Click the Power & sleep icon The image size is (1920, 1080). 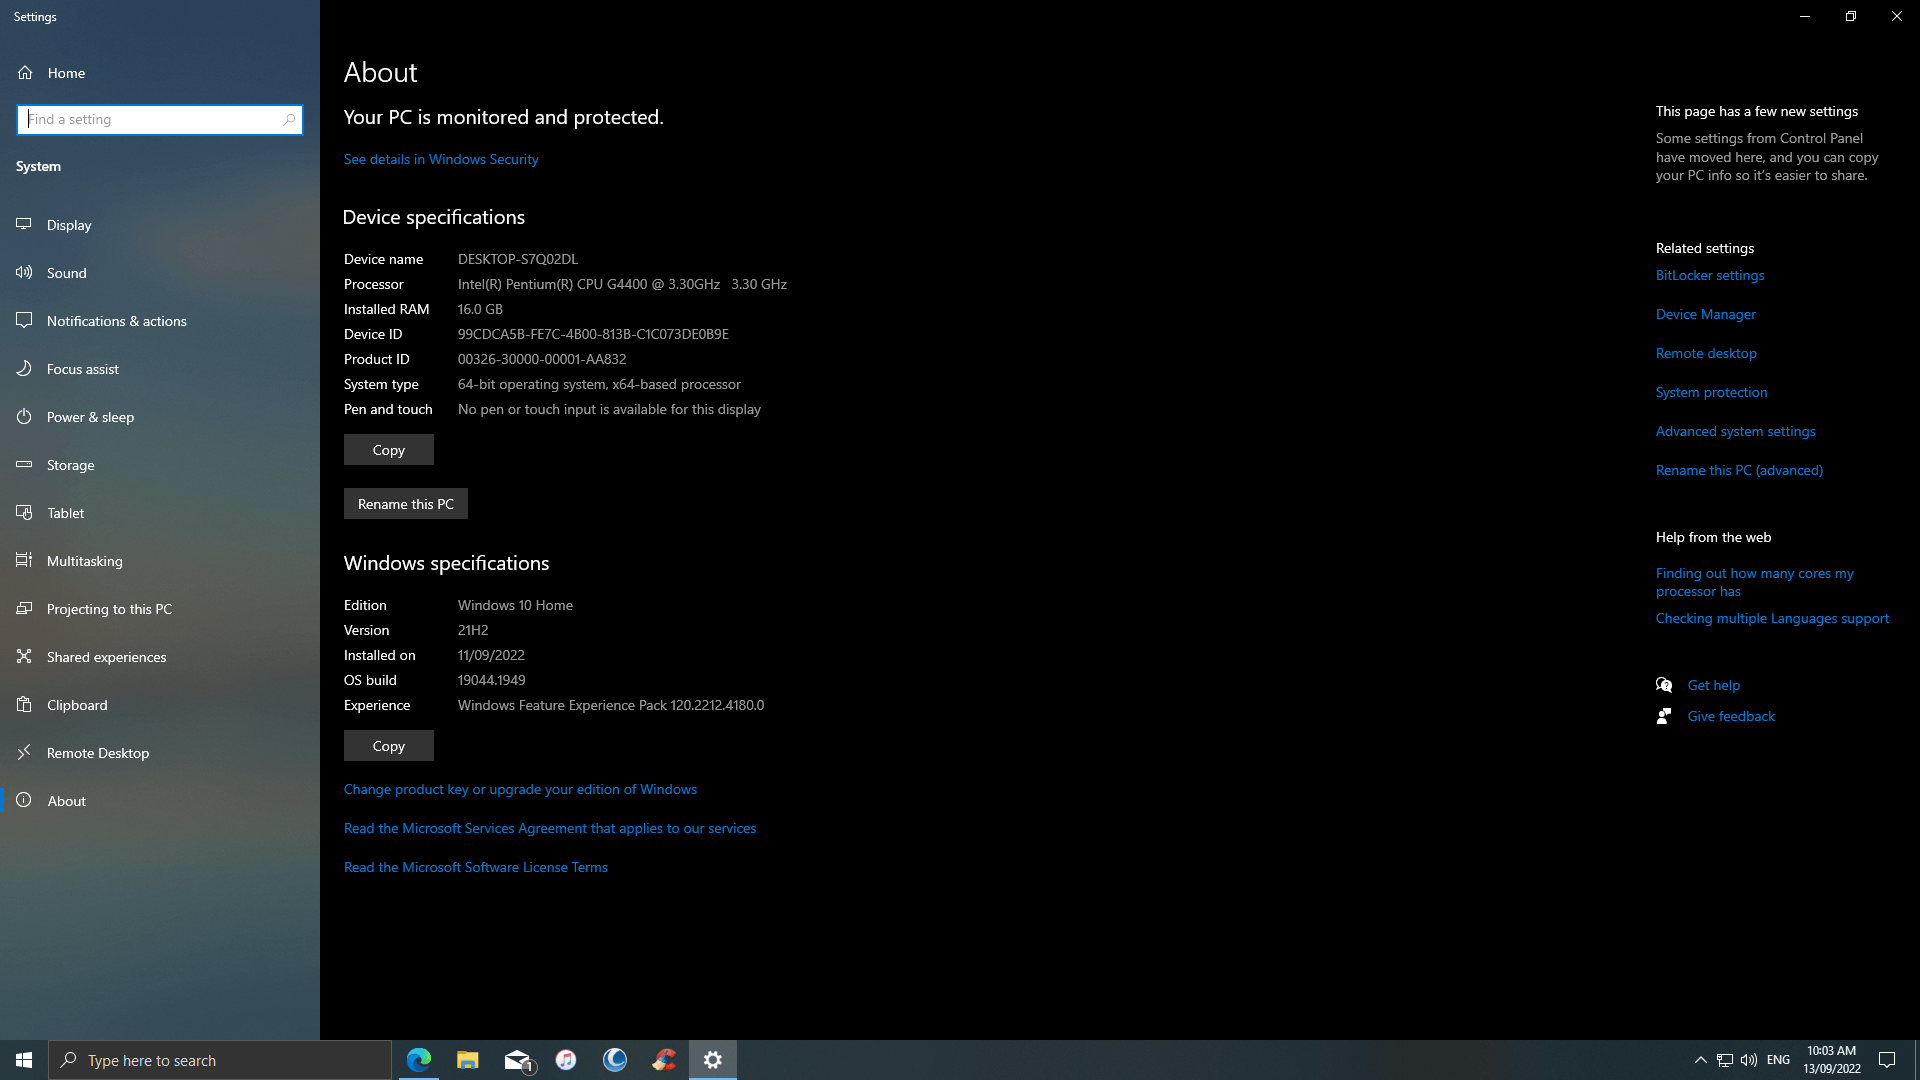[x=24, y=416]
